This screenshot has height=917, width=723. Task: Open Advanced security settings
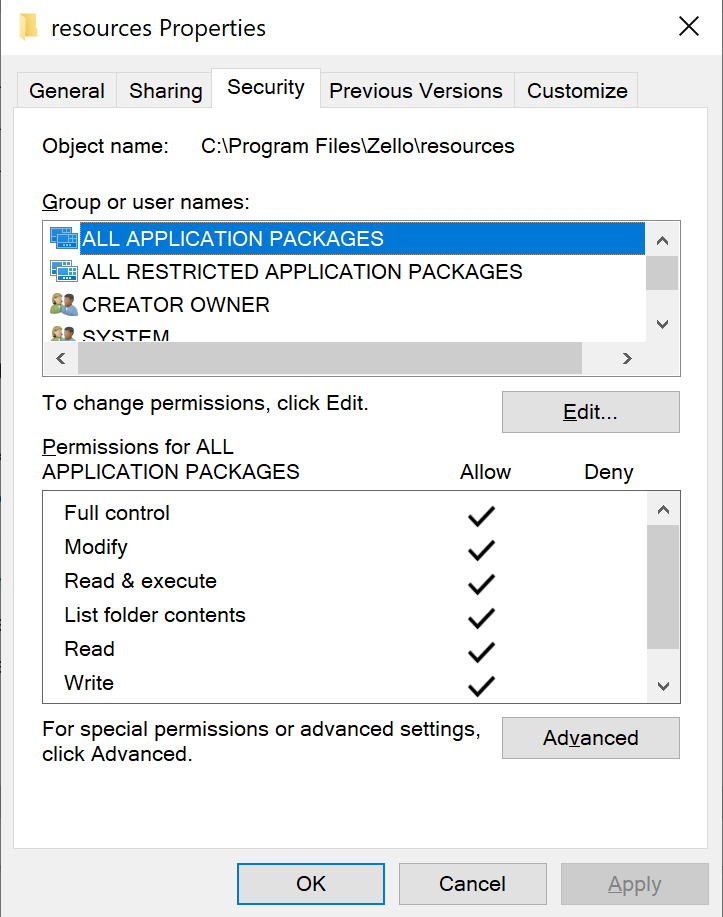pos(590,738)
